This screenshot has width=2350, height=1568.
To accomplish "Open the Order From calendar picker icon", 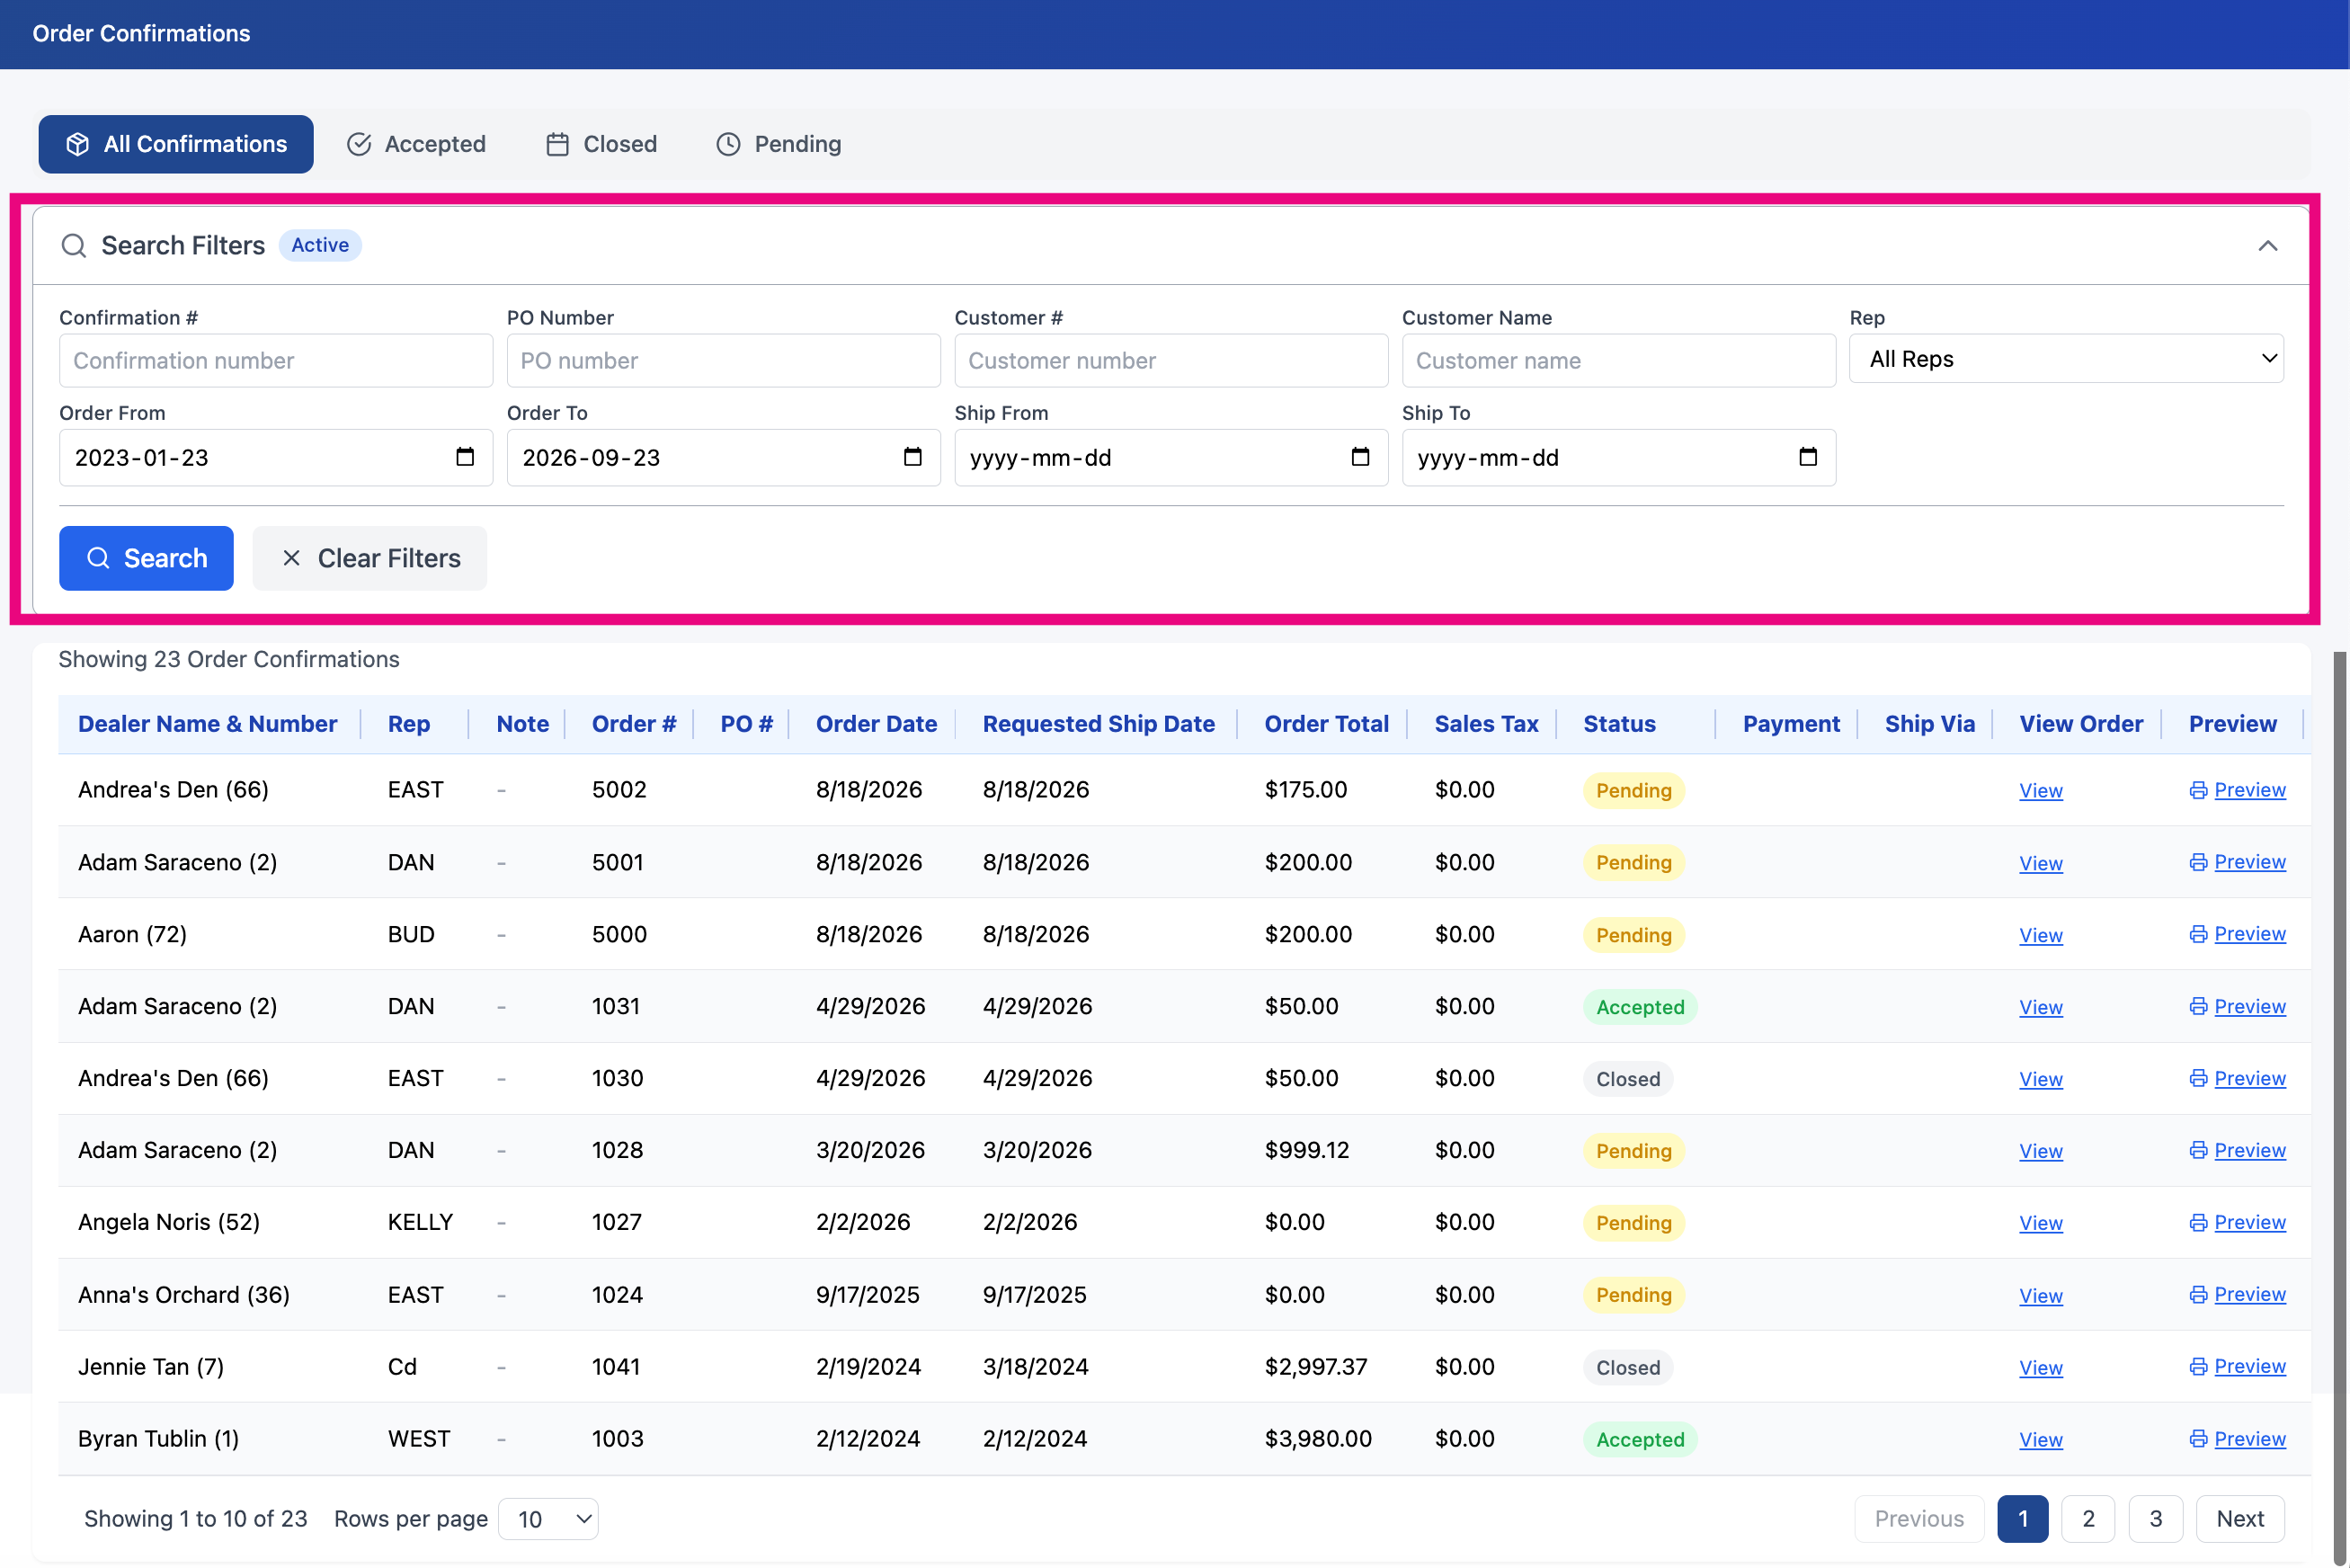I will pyautogui.click(x=465, y=457).
